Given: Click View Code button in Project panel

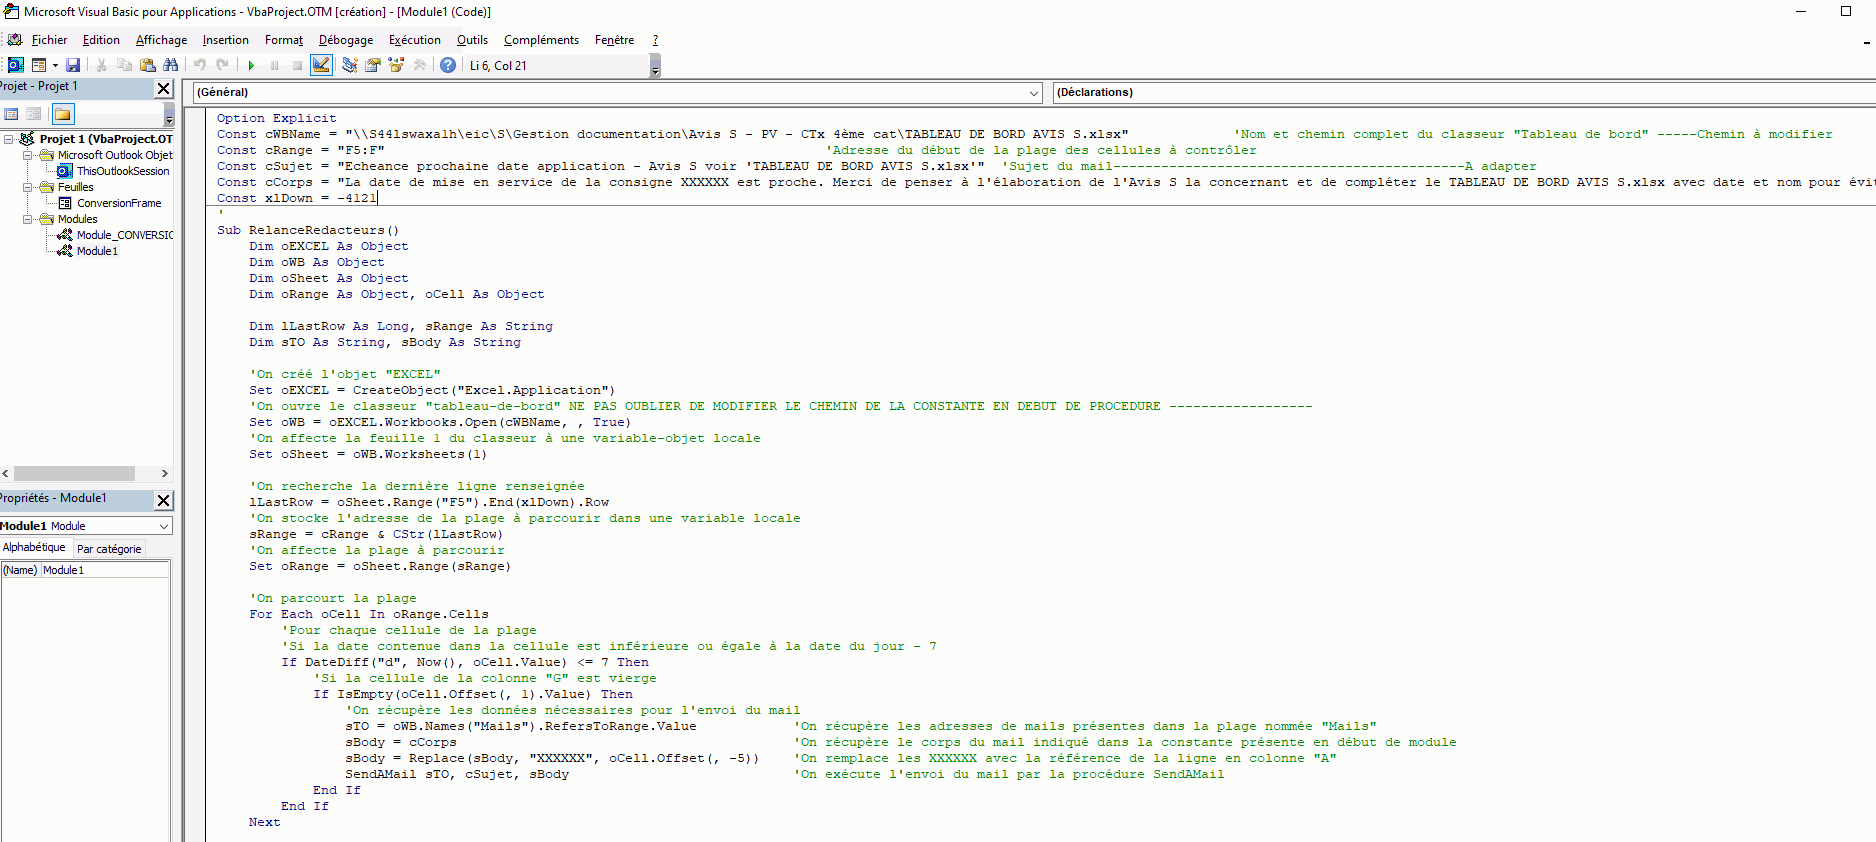Looking at the screenshot, I should pyautogui.click(x=11, y=114).
